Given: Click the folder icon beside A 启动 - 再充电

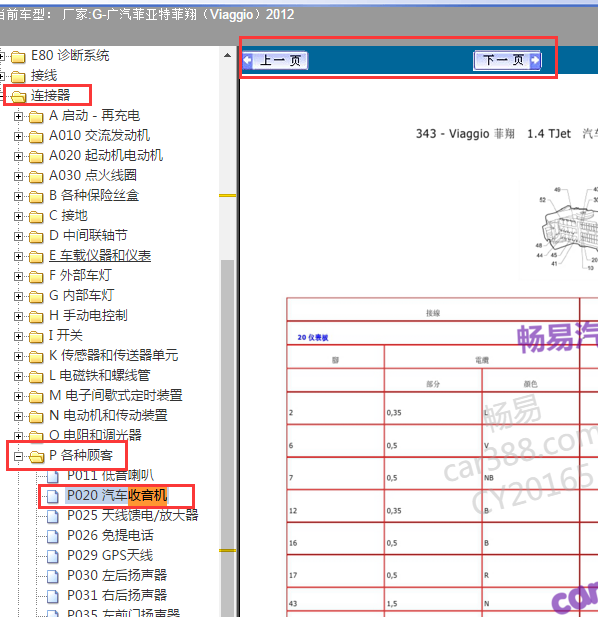Looking at the screenshot, I should [36, 117].
